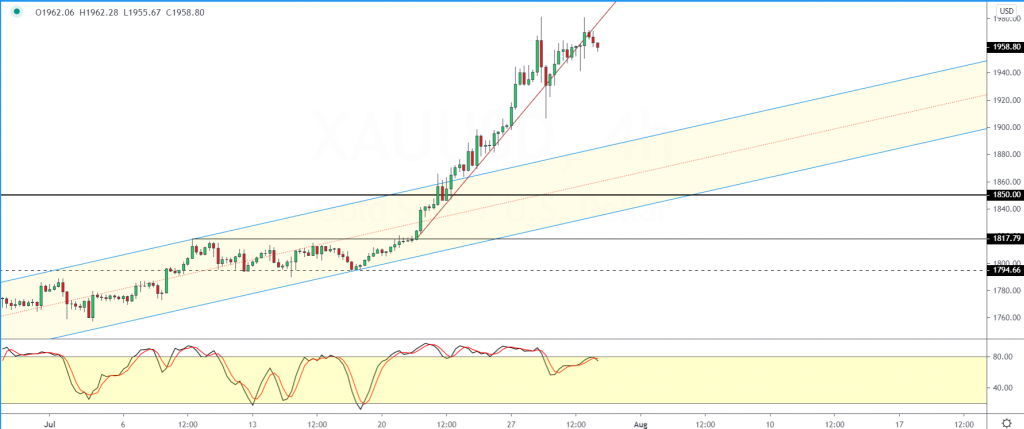Select the 1817.79 price level label

(1005, 239)
